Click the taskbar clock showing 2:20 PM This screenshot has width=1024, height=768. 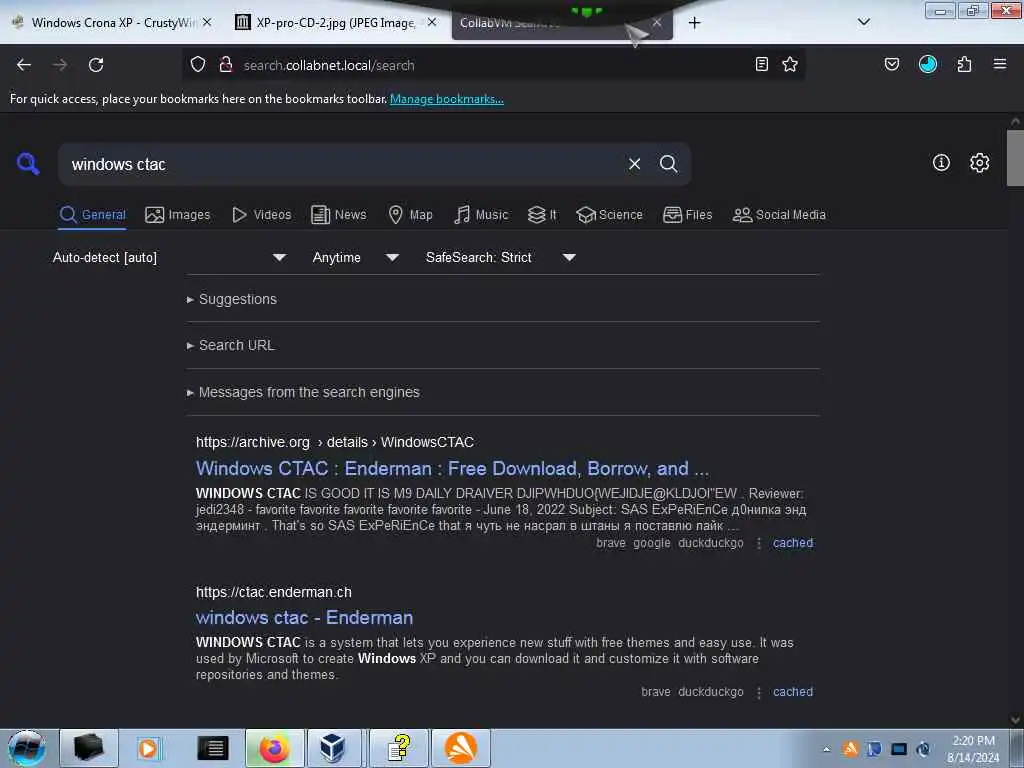(973, 749)
